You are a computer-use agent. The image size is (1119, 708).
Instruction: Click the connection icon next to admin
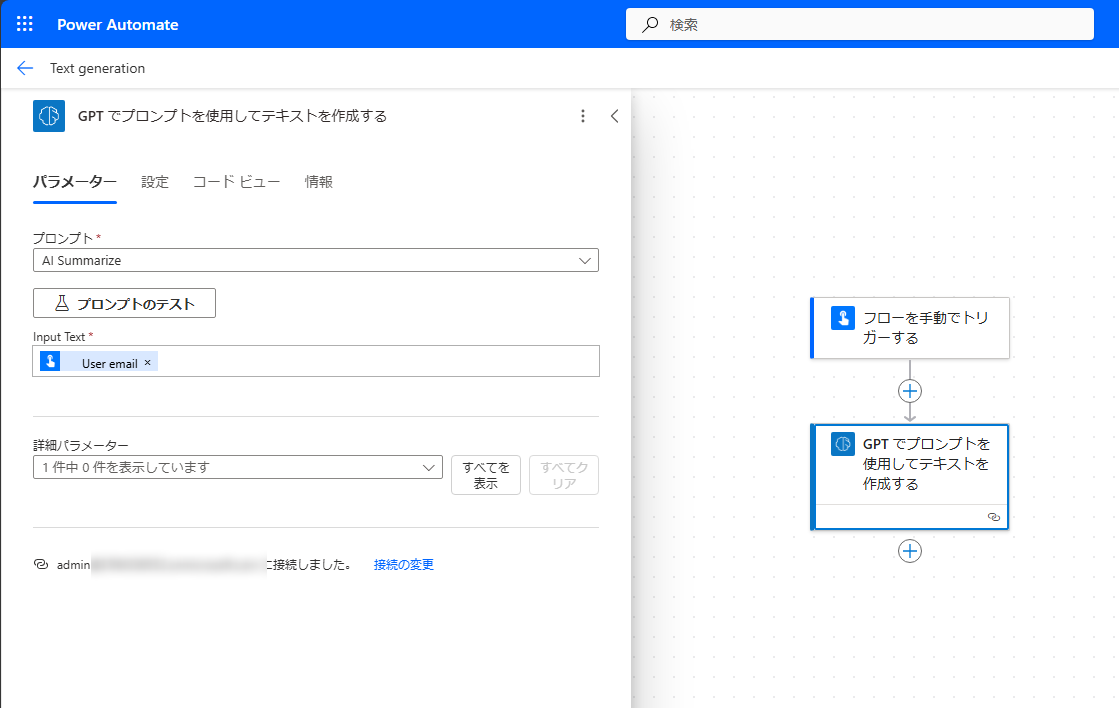pos(41,564)
